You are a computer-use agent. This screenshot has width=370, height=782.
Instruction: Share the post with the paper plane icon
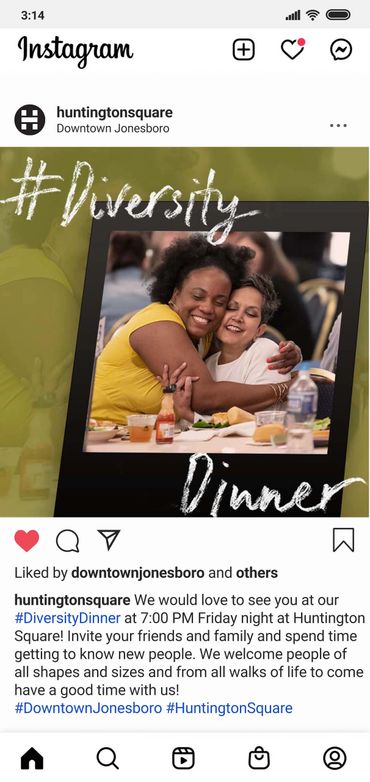pos(109,540)
